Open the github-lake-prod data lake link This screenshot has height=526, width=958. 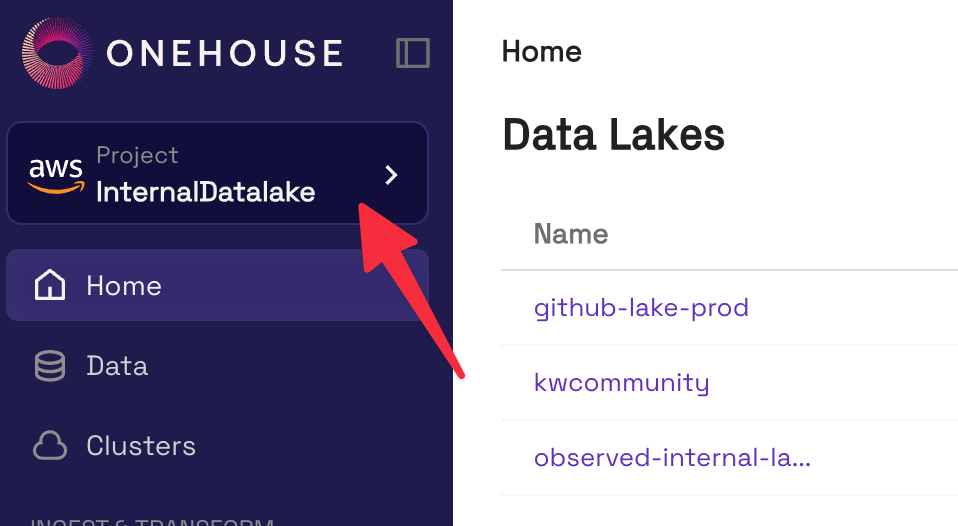coord(641,307)
